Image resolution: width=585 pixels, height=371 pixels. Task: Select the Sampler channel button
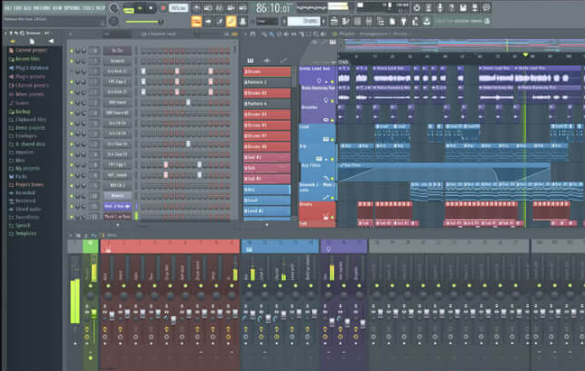(x=117, y=61)
